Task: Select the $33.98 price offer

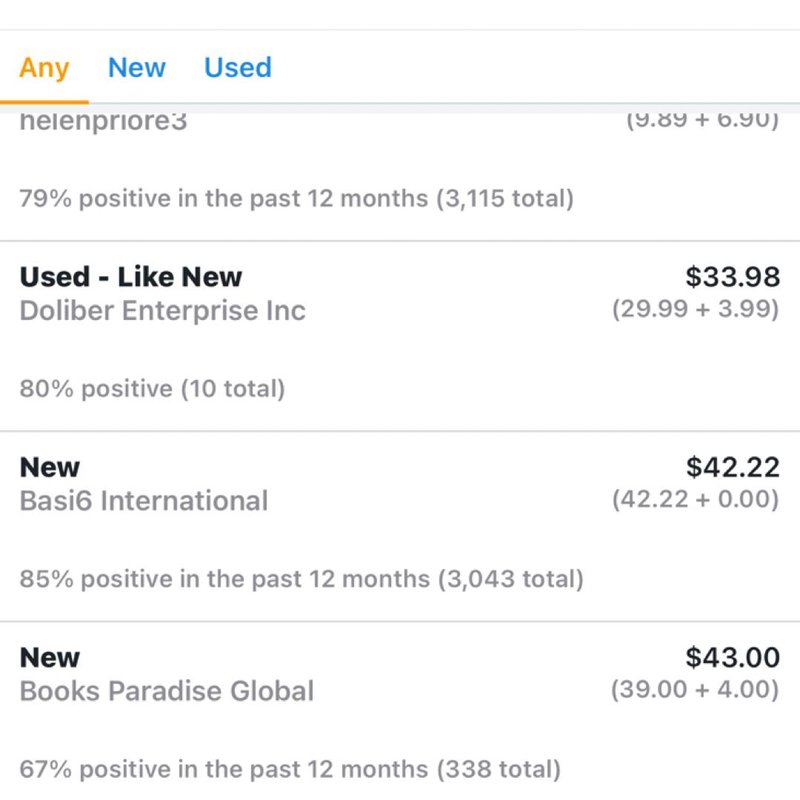Action: point(732,276)
